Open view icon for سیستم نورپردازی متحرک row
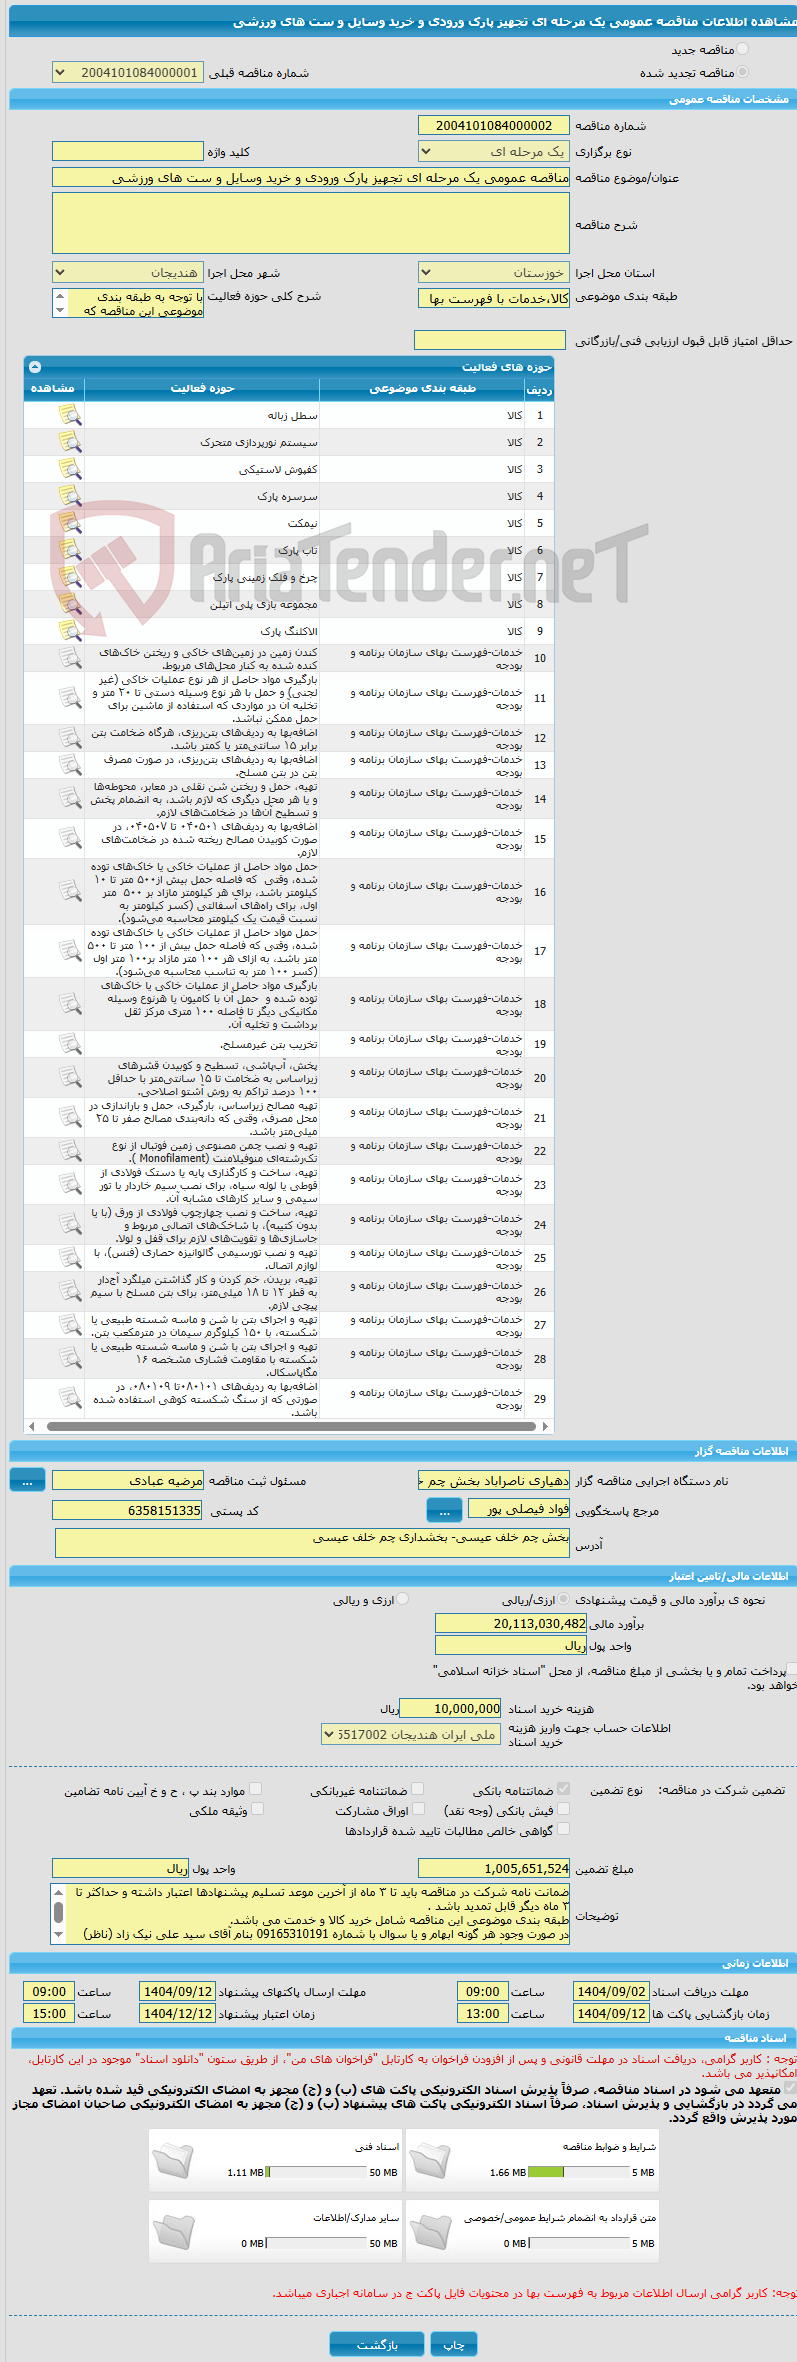 69,442
